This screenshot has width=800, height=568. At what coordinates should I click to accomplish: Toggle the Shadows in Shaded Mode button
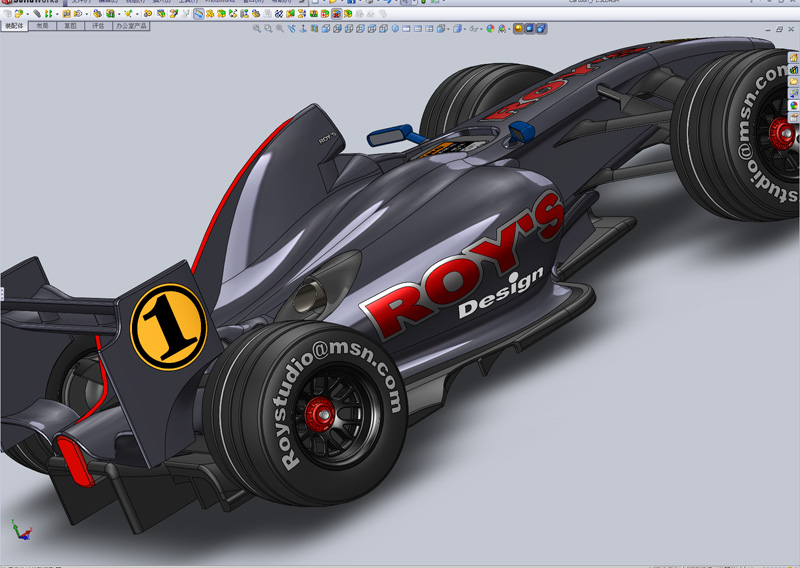pos(530,29)
